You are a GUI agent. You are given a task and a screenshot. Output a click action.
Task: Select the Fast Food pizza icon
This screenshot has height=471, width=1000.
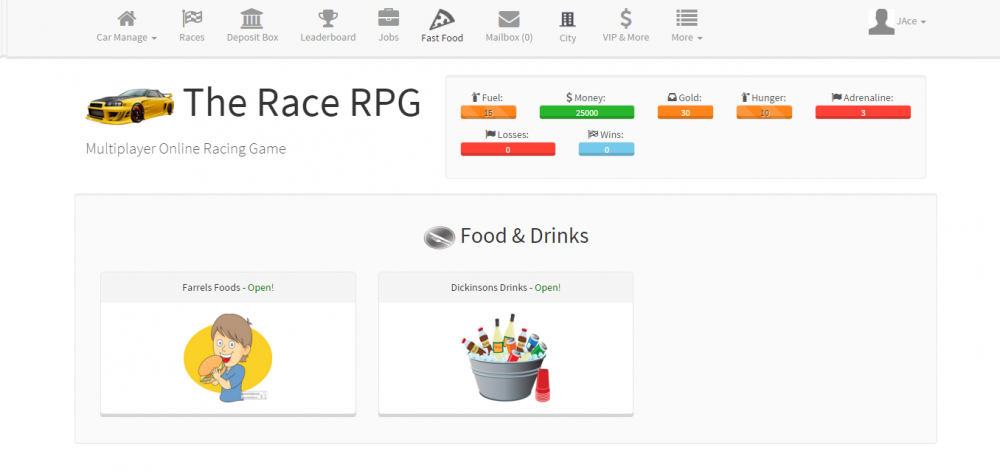click(x=441, y=19)
